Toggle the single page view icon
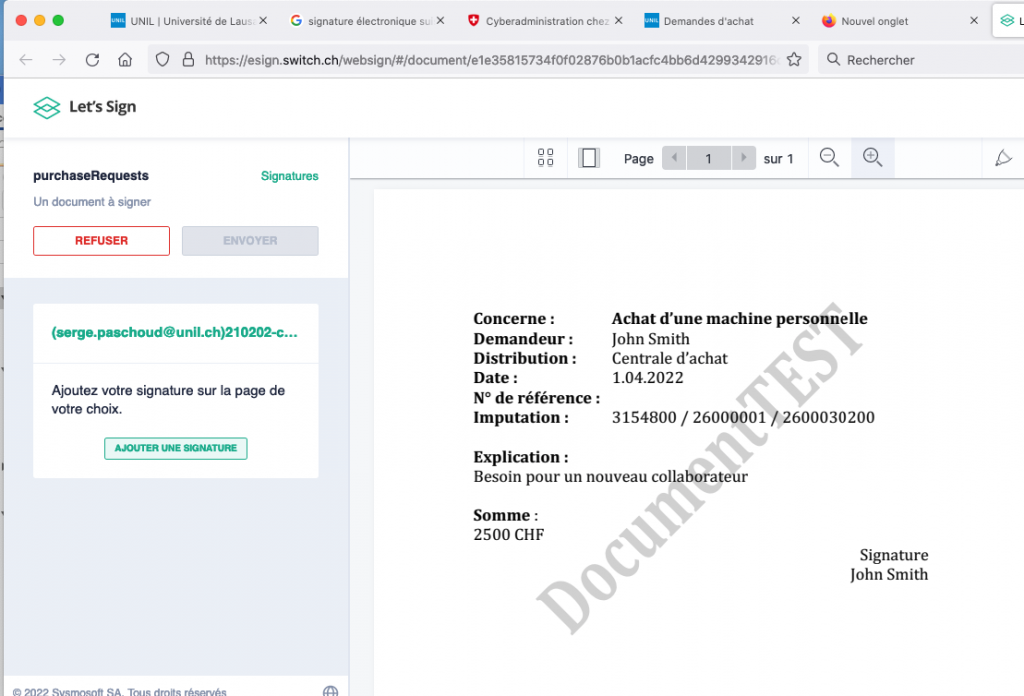The image size is (1024, 696). [x=589, y=158]
